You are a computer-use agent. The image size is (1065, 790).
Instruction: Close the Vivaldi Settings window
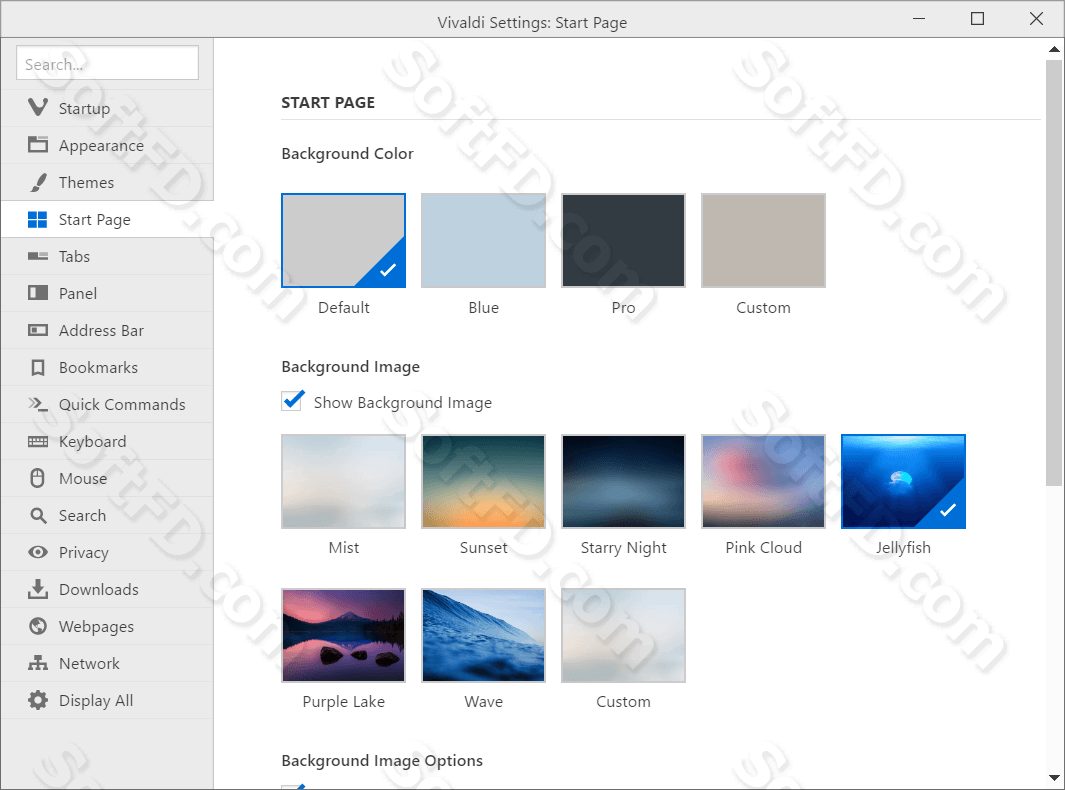pyautogui.click(x=1036, y=19)
